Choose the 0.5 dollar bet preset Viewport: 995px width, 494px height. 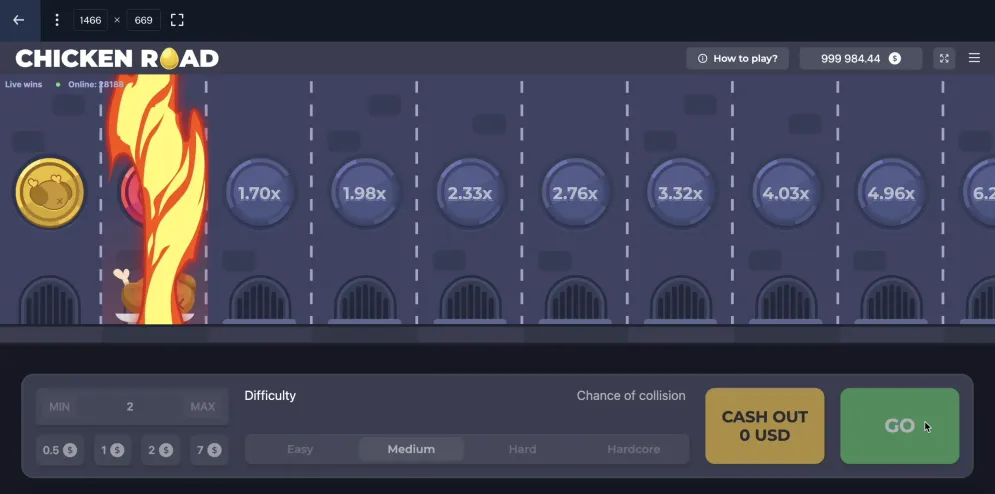click(x=60, y=450)
